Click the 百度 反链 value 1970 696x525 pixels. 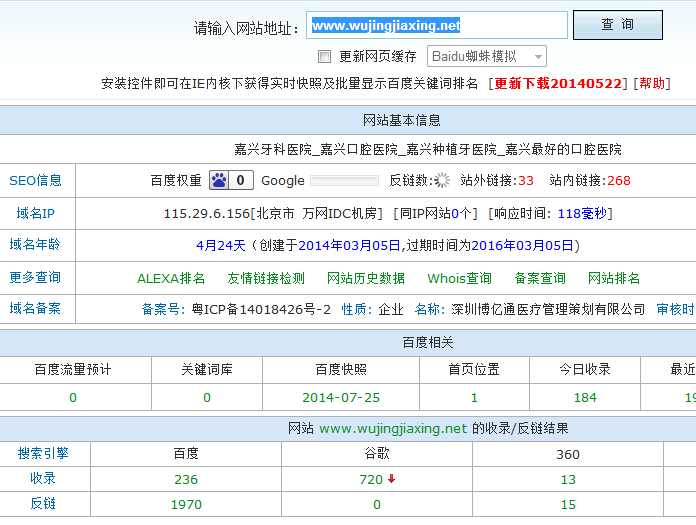186,505
